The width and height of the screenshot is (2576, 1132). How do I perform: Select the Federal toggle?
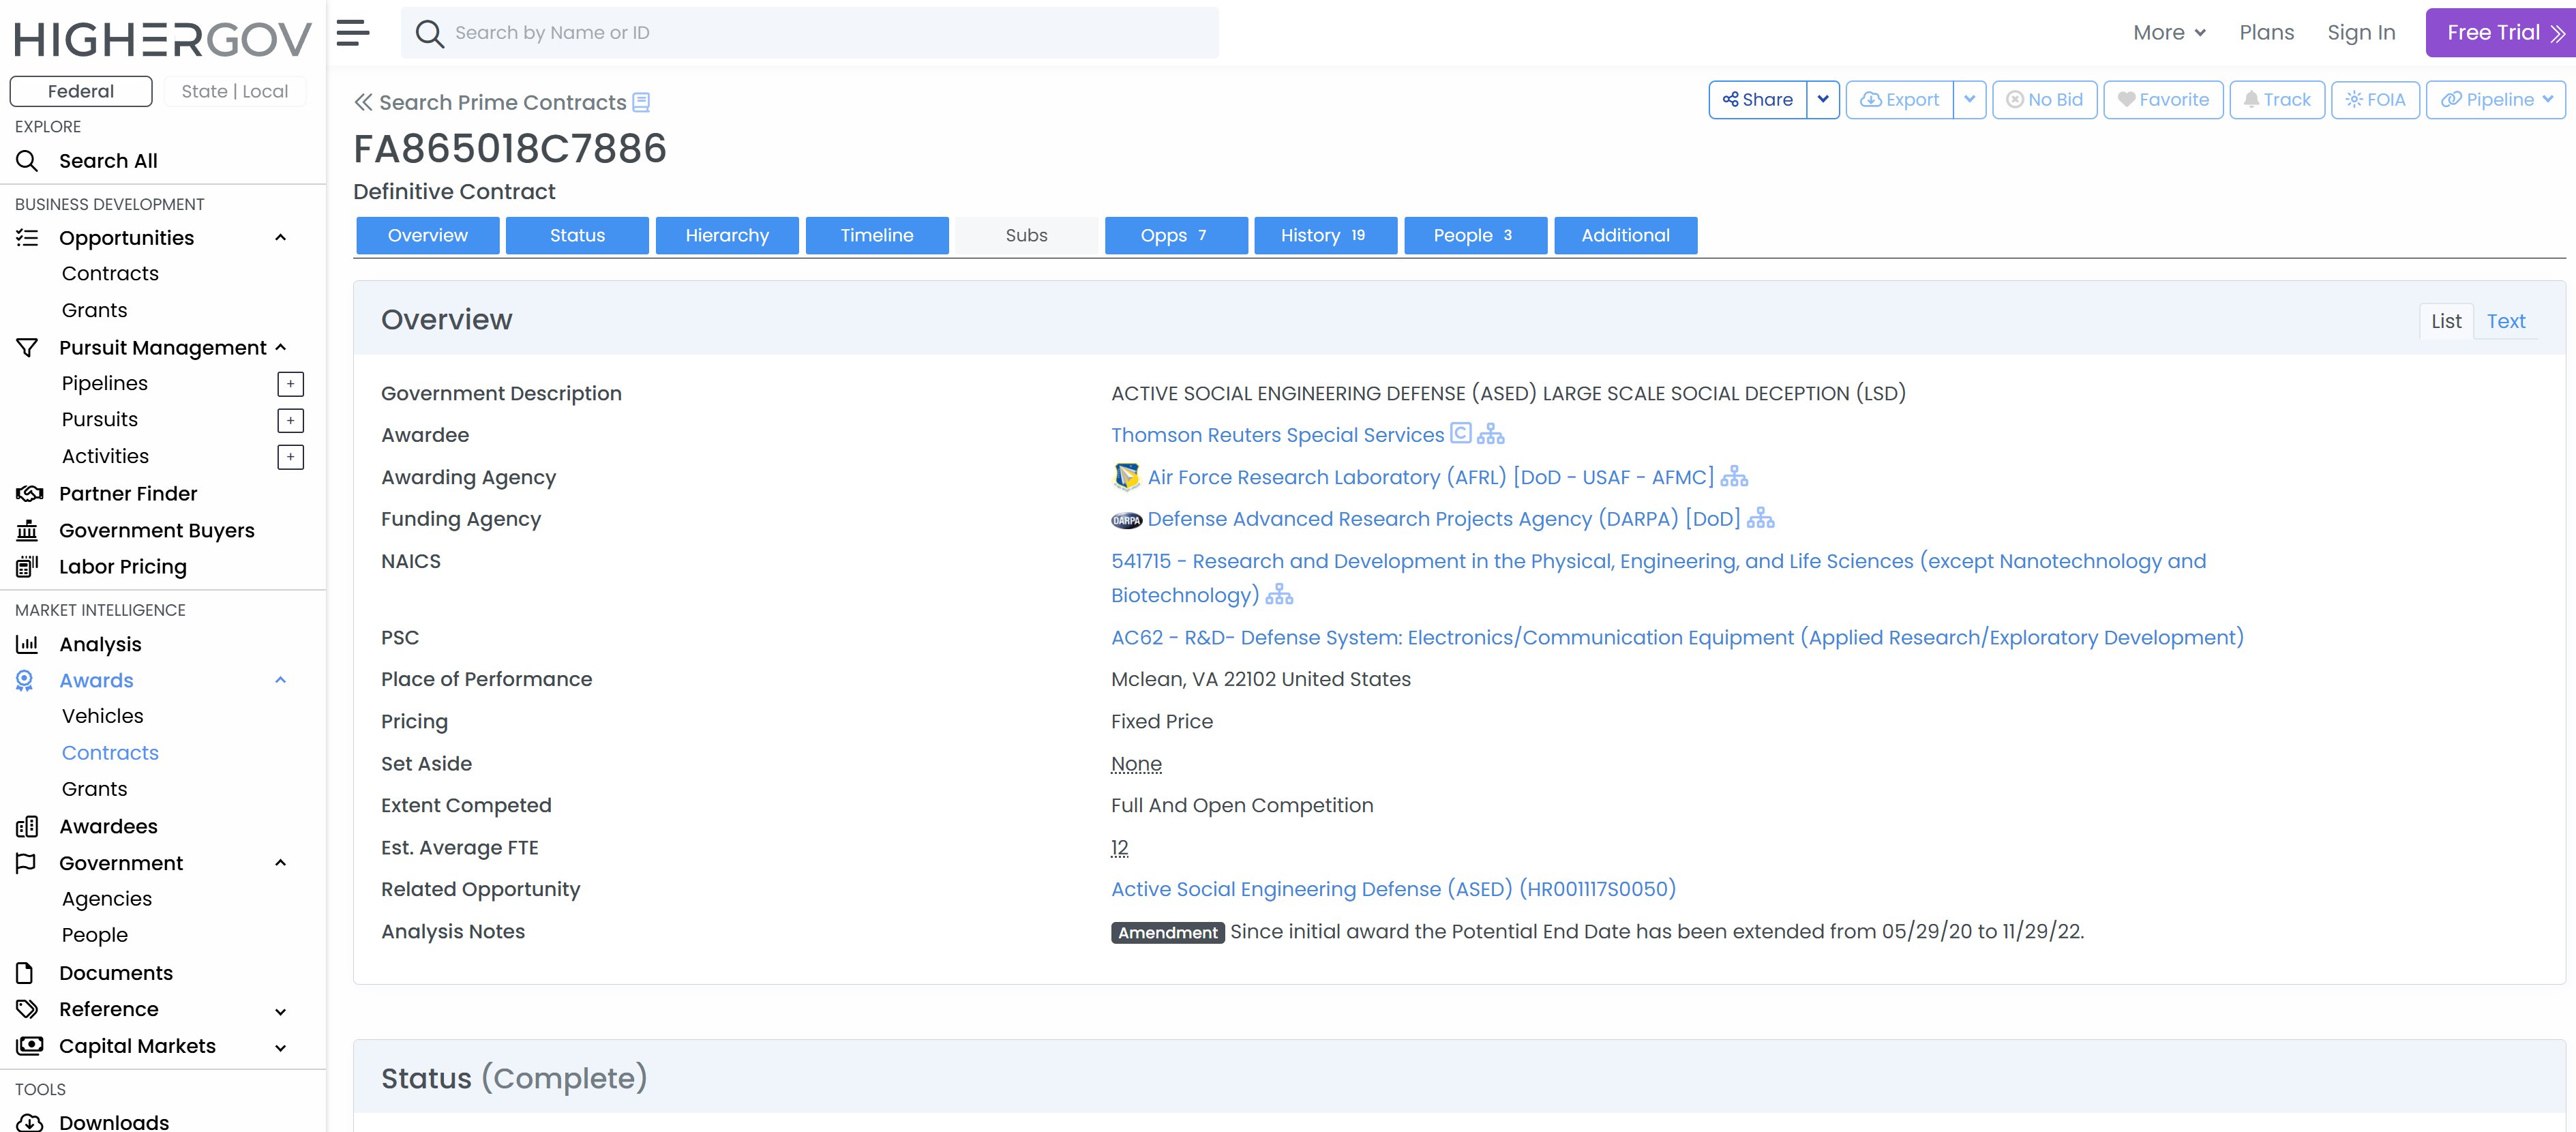pyautogui.click(x=81, y=91)
